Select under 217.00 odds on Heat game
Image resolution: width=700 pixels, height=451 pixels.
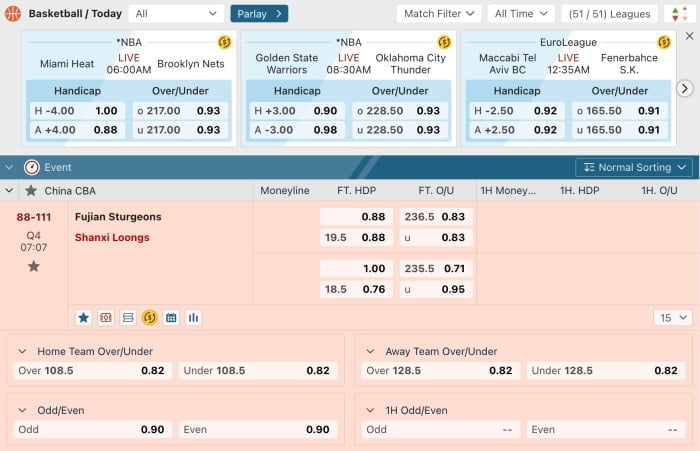180,130
